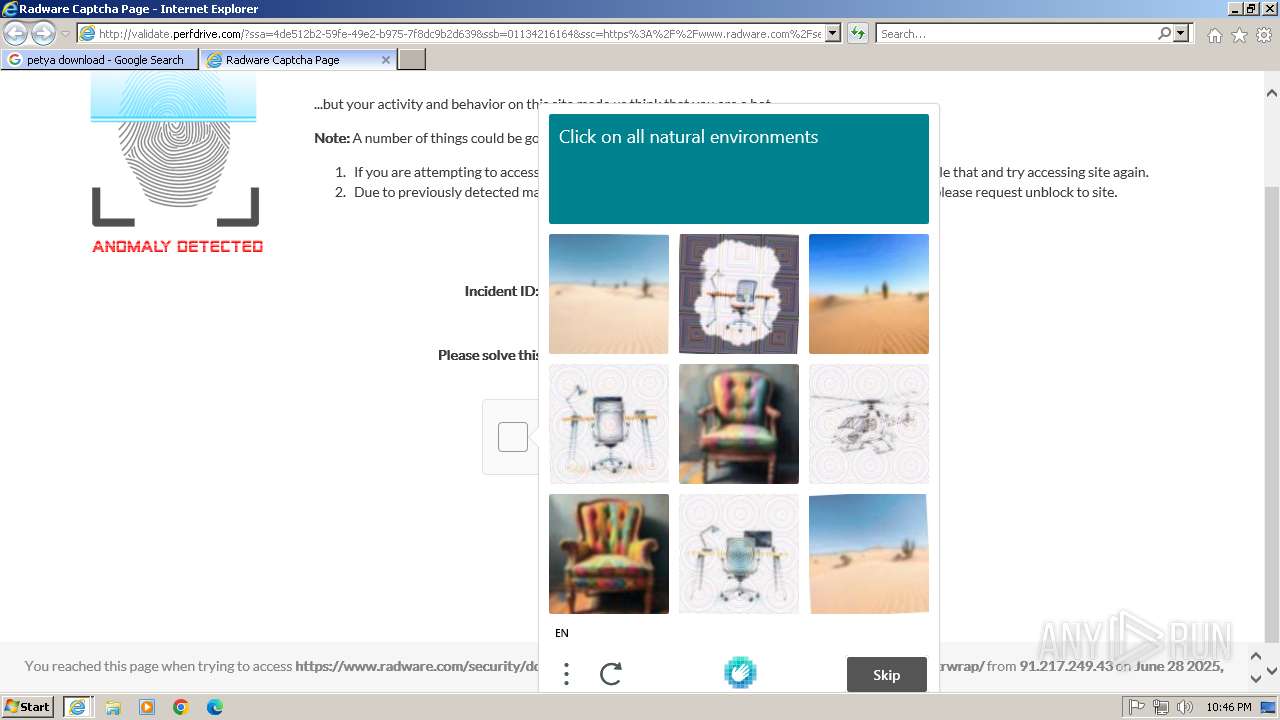Select center colorful armchair image
This screenshot has height=720, width=1280.
tap(739, 424)
